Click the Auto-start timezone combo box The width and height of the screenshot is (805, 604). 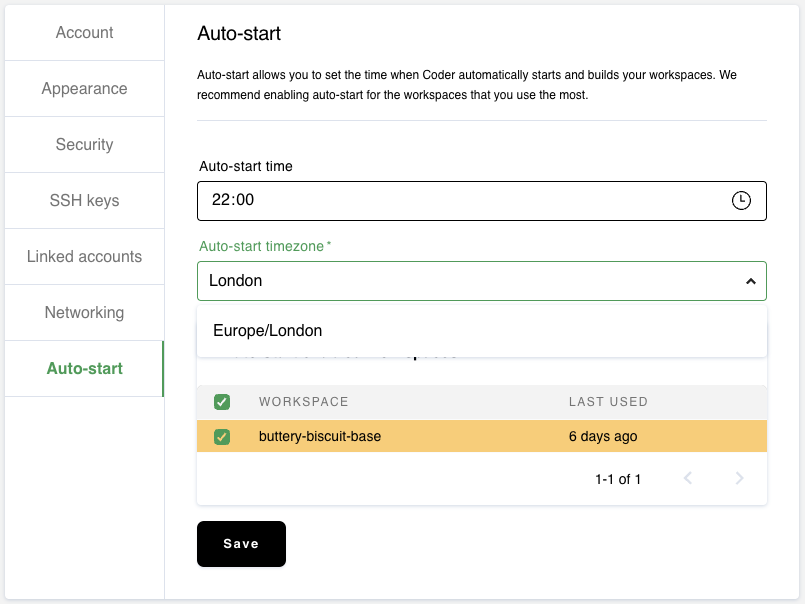tap(470, 281)
